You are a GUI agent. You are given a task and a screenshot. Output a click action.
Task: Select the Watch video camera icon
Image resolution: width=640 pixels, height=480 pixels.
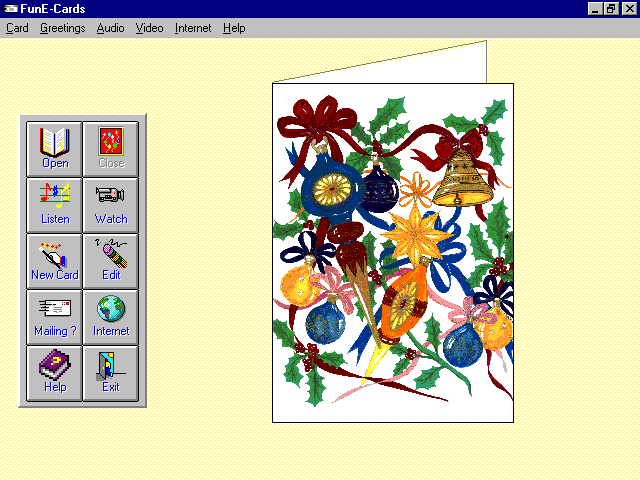tap(111, 204)
